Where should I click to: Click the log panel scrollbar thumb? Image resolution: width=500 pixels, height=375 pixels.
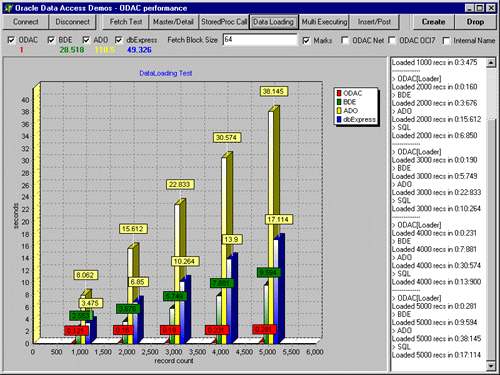tap(491, 239)
